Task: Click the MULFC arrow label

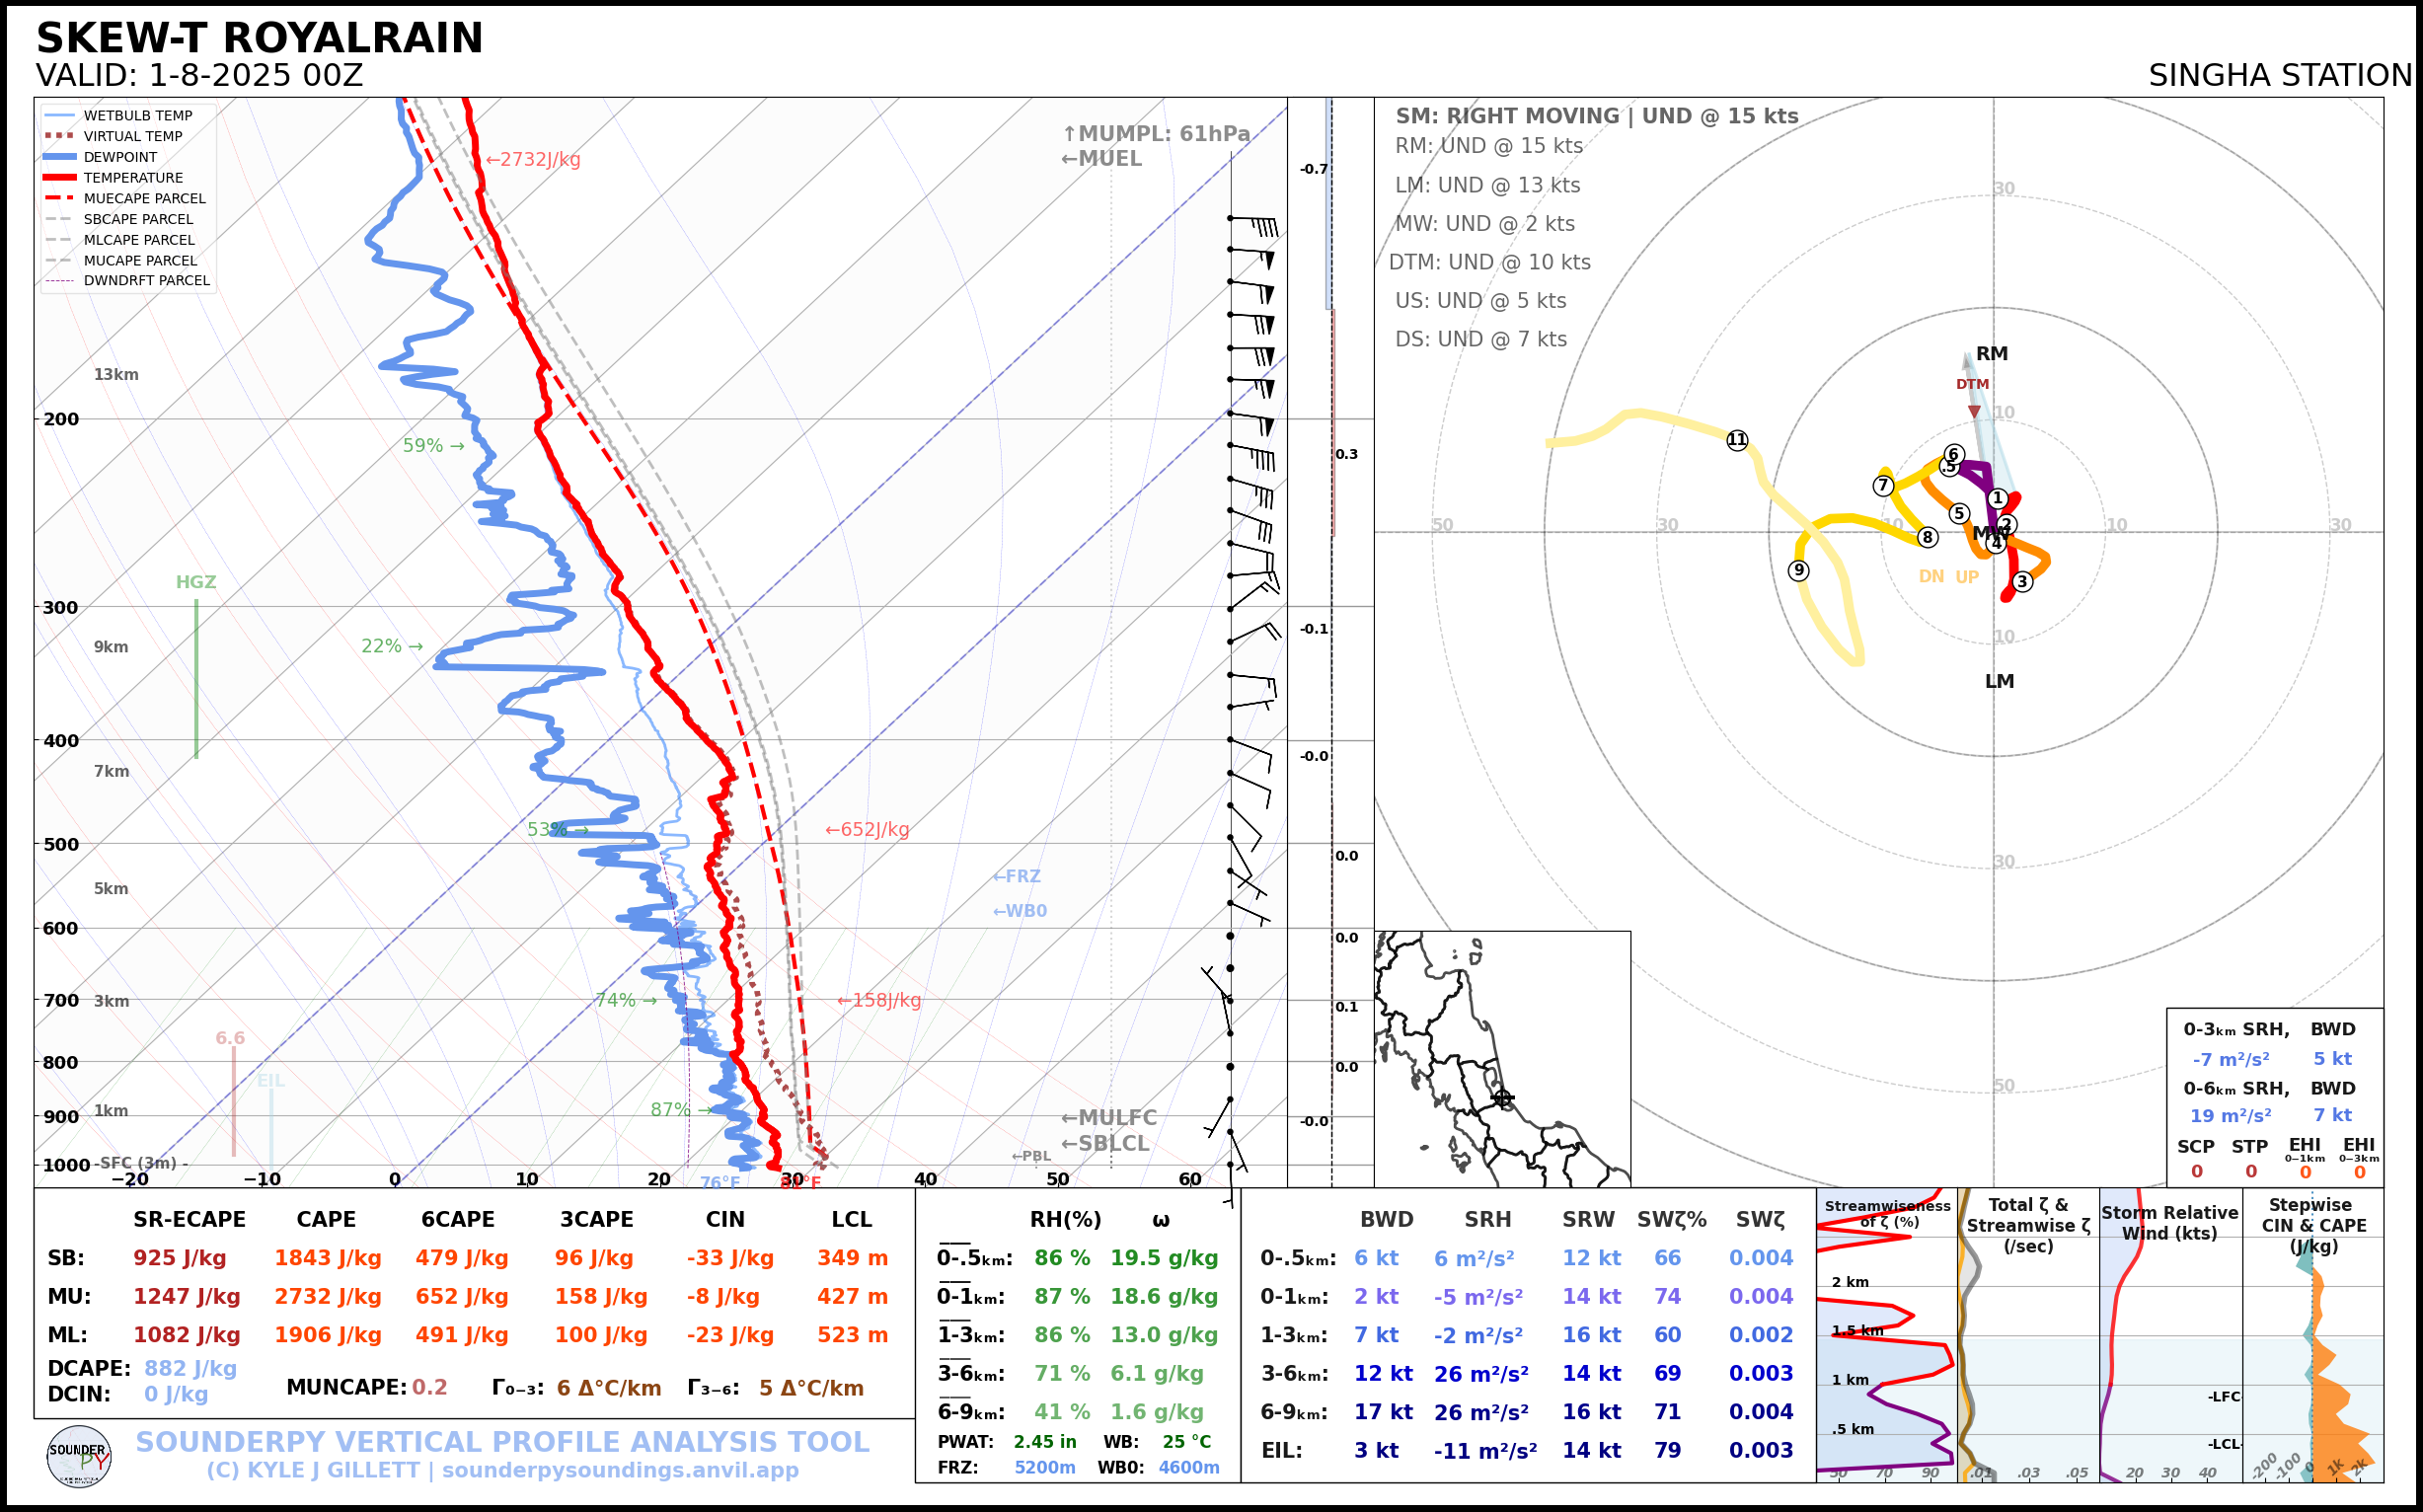Action: (1108, 1118)
